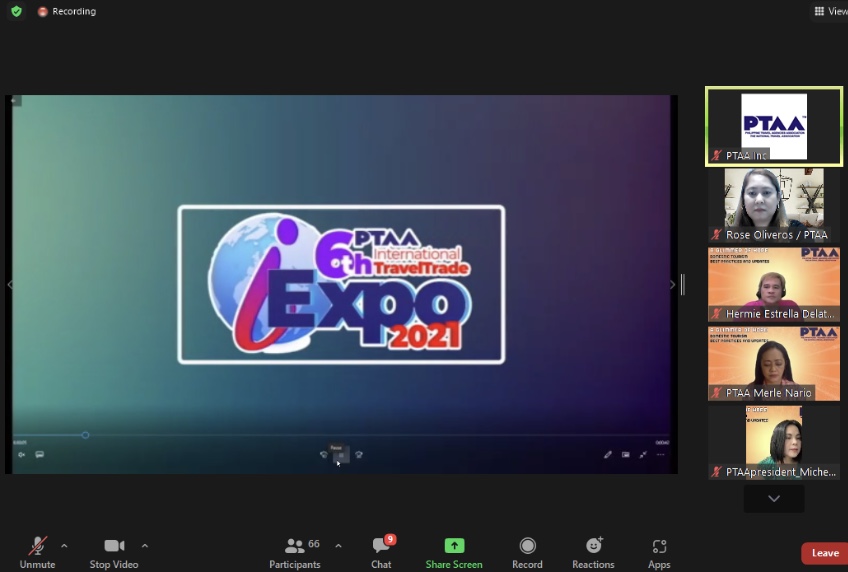
Task: Click the green Share Screen button
Action: tap(454, 552)
